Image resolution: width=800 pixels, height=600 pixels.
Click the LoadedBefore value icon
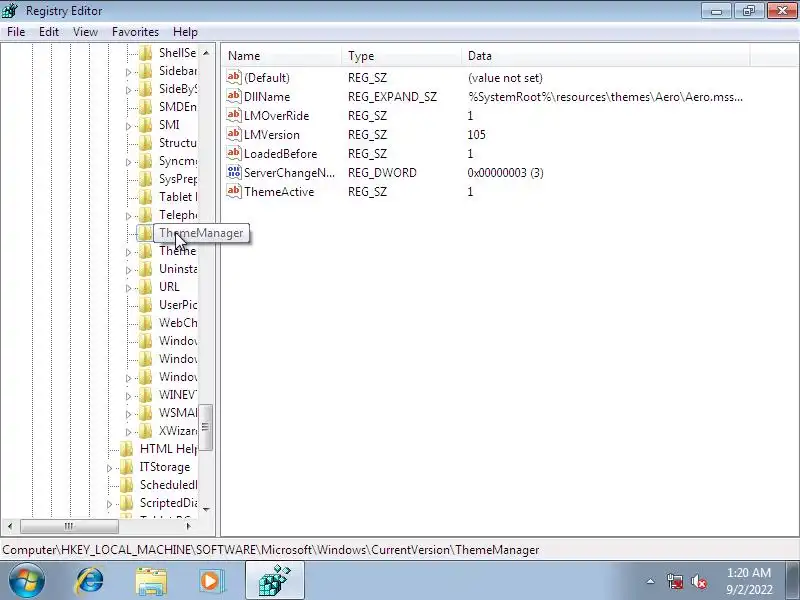(234, 154)
